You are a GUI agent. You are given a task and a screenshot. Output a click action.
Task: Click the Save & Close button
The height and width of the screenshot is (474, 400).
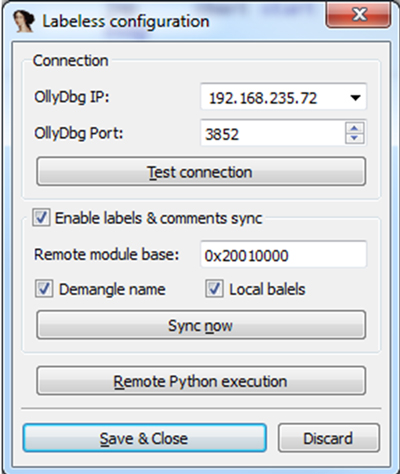coord(145,438)
